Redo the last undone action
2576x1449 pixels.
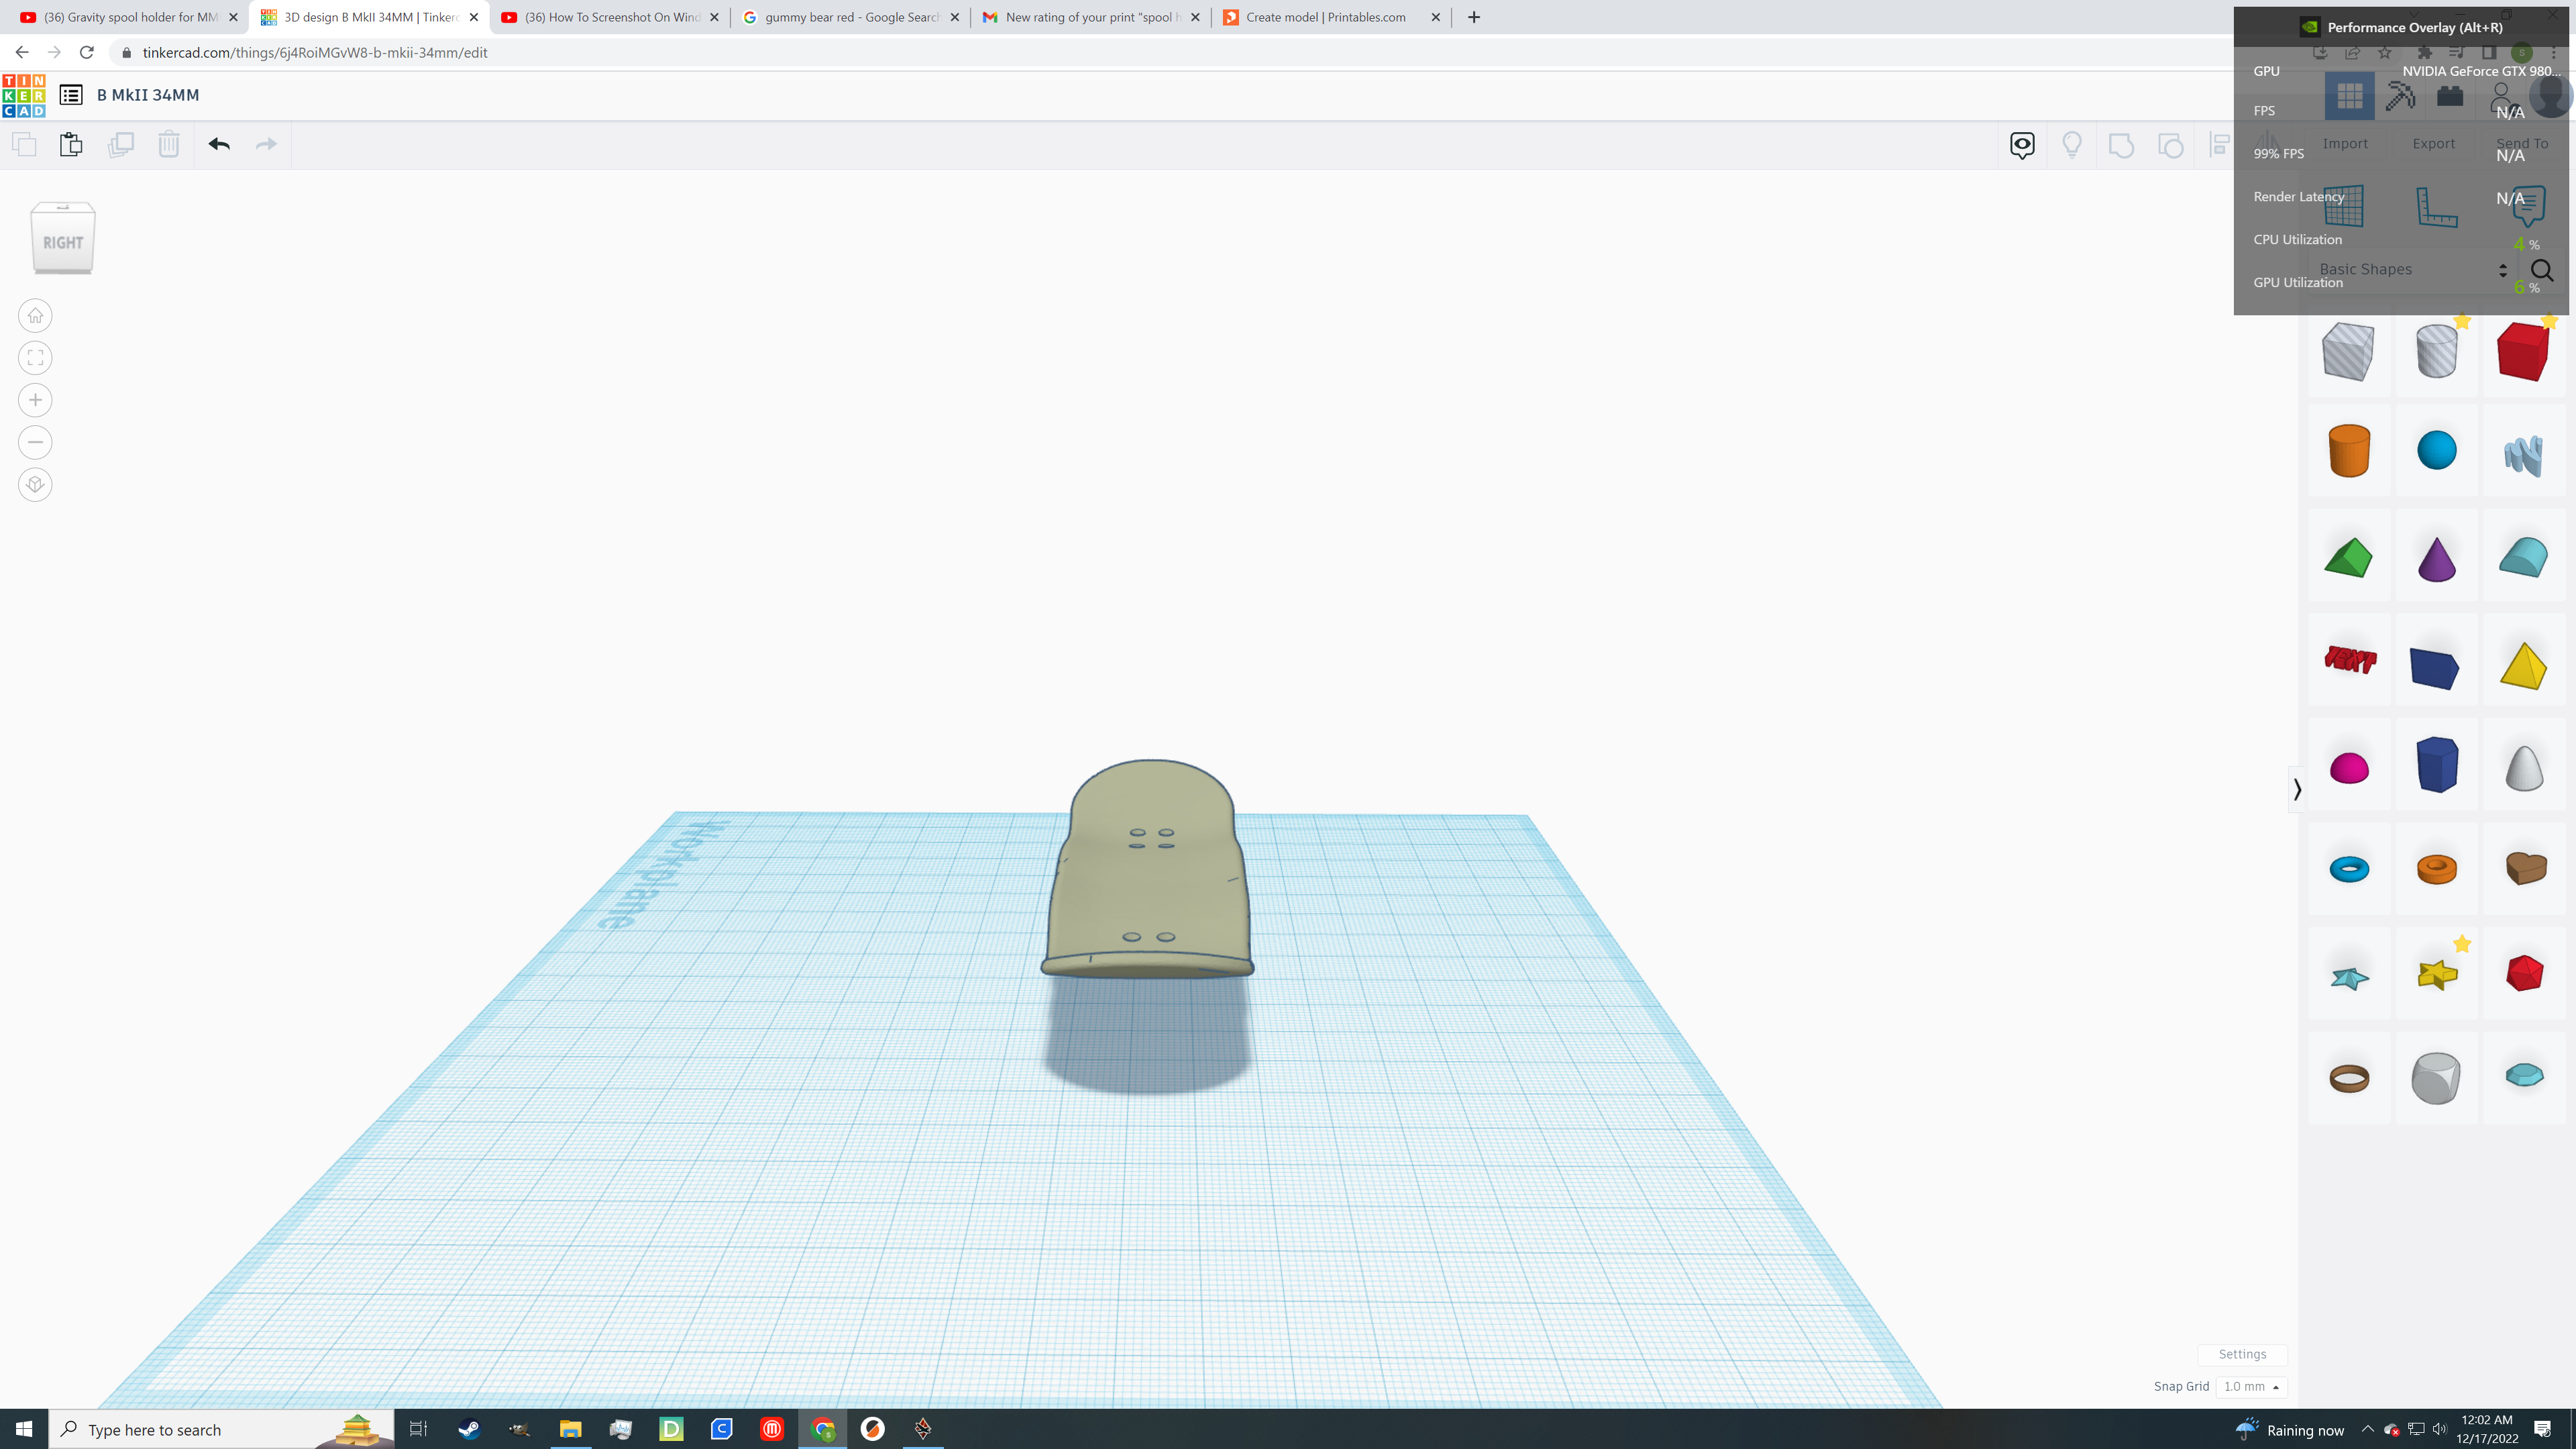pos(266,144)
